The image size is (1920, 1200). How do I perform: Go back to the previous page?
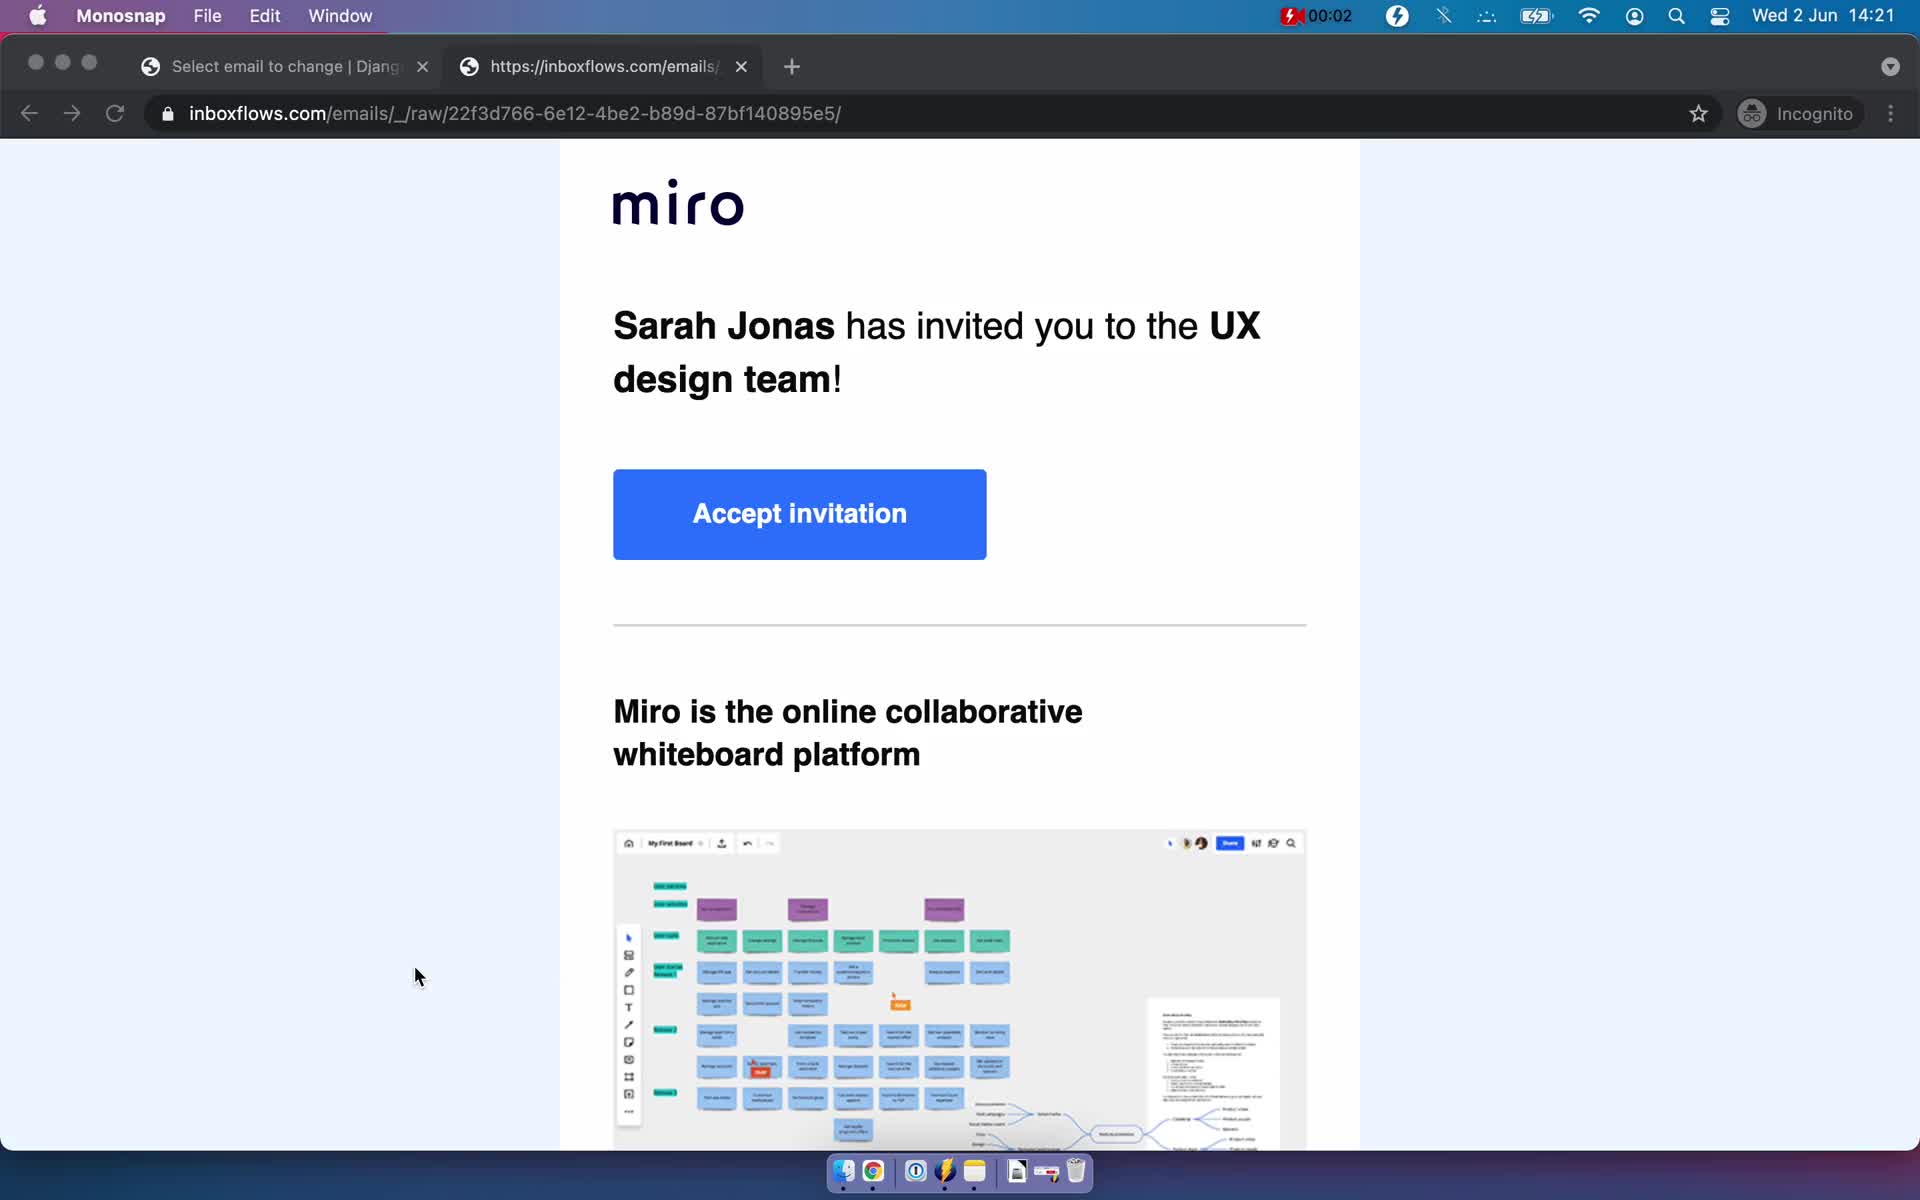(29, 113)
